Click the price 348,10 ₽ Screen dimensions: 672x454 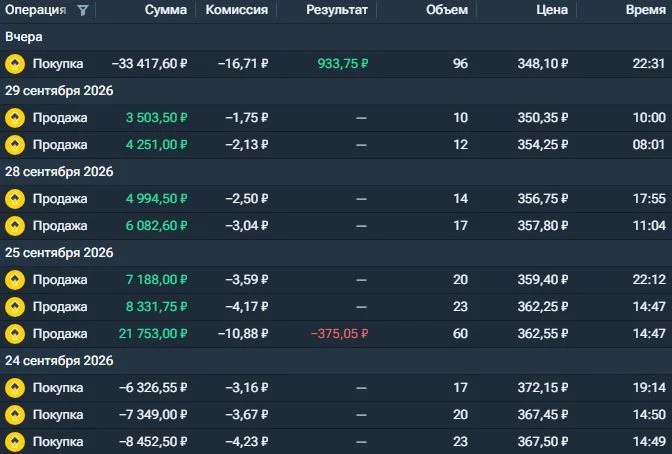[543, 64]
